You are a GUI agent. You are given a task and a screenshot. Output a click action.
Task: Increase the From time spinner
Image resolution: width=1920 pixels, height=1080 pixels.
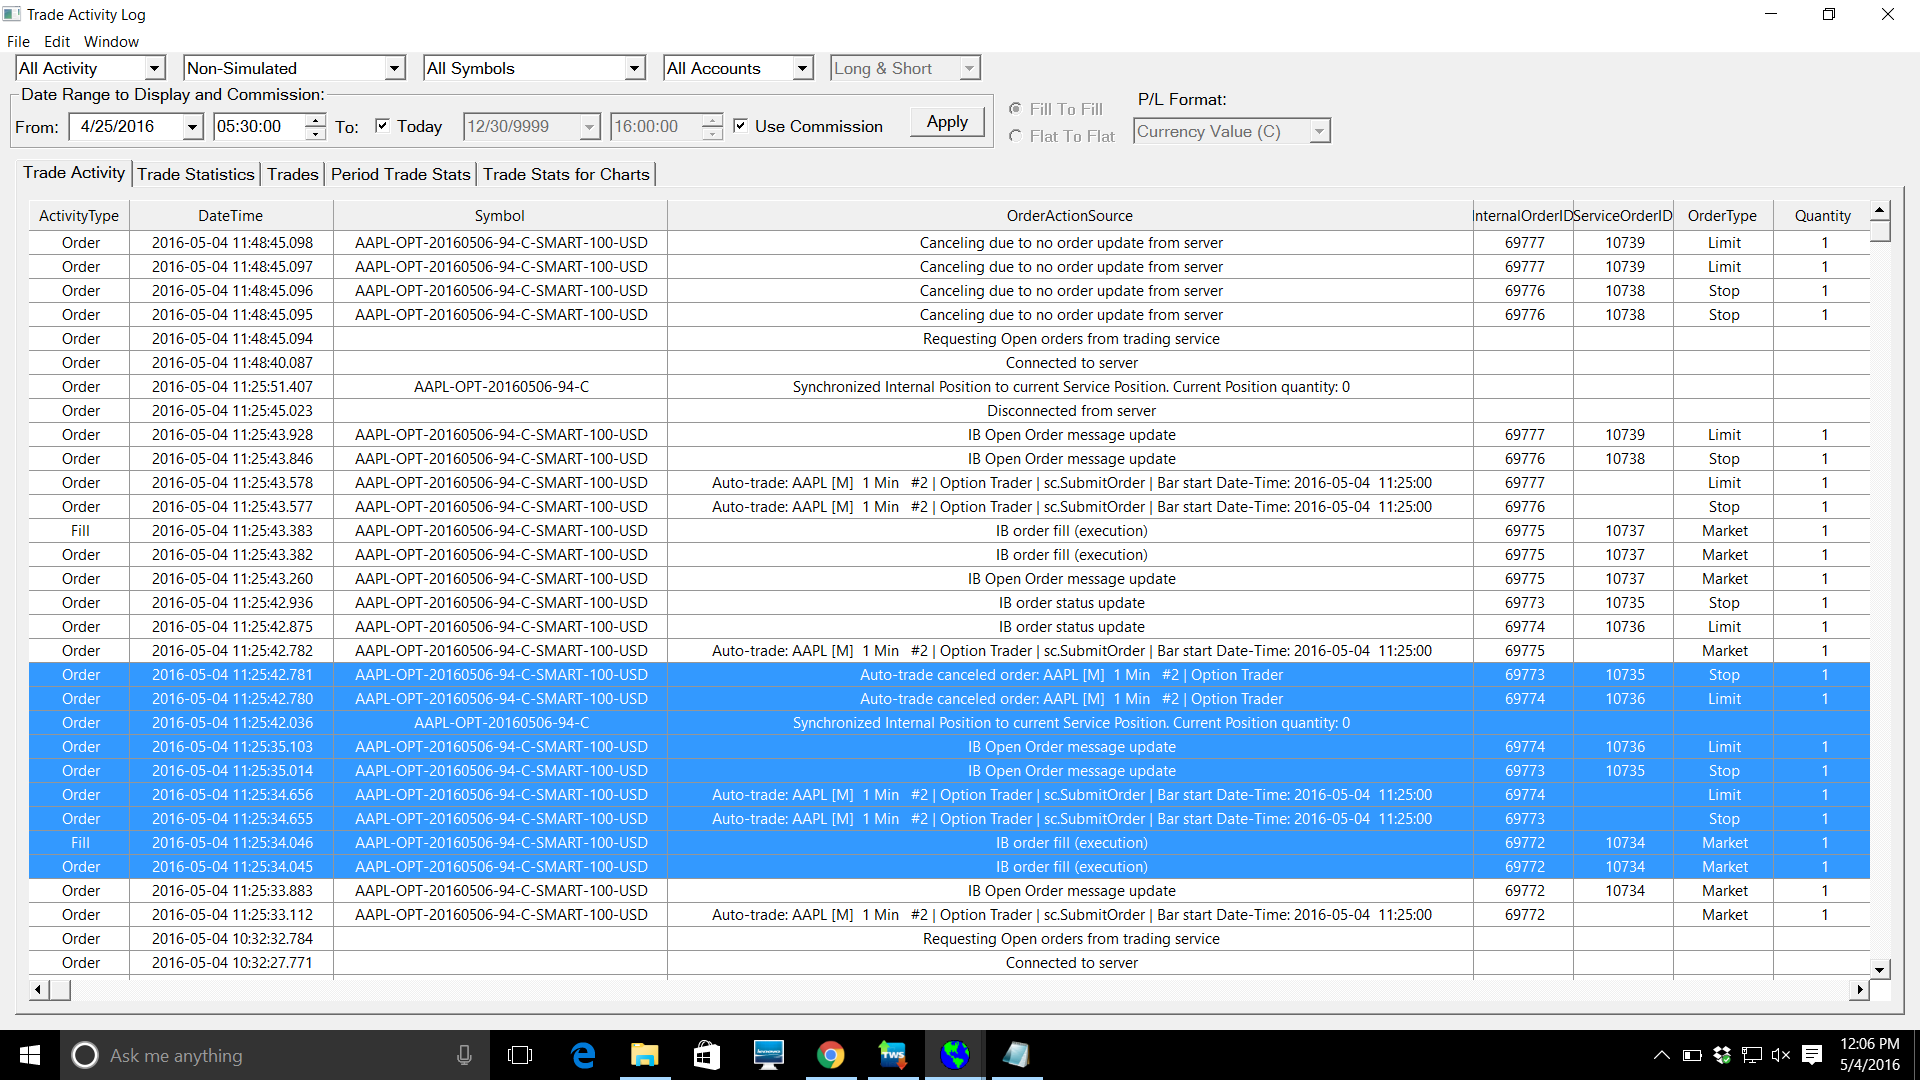[315, 120]
